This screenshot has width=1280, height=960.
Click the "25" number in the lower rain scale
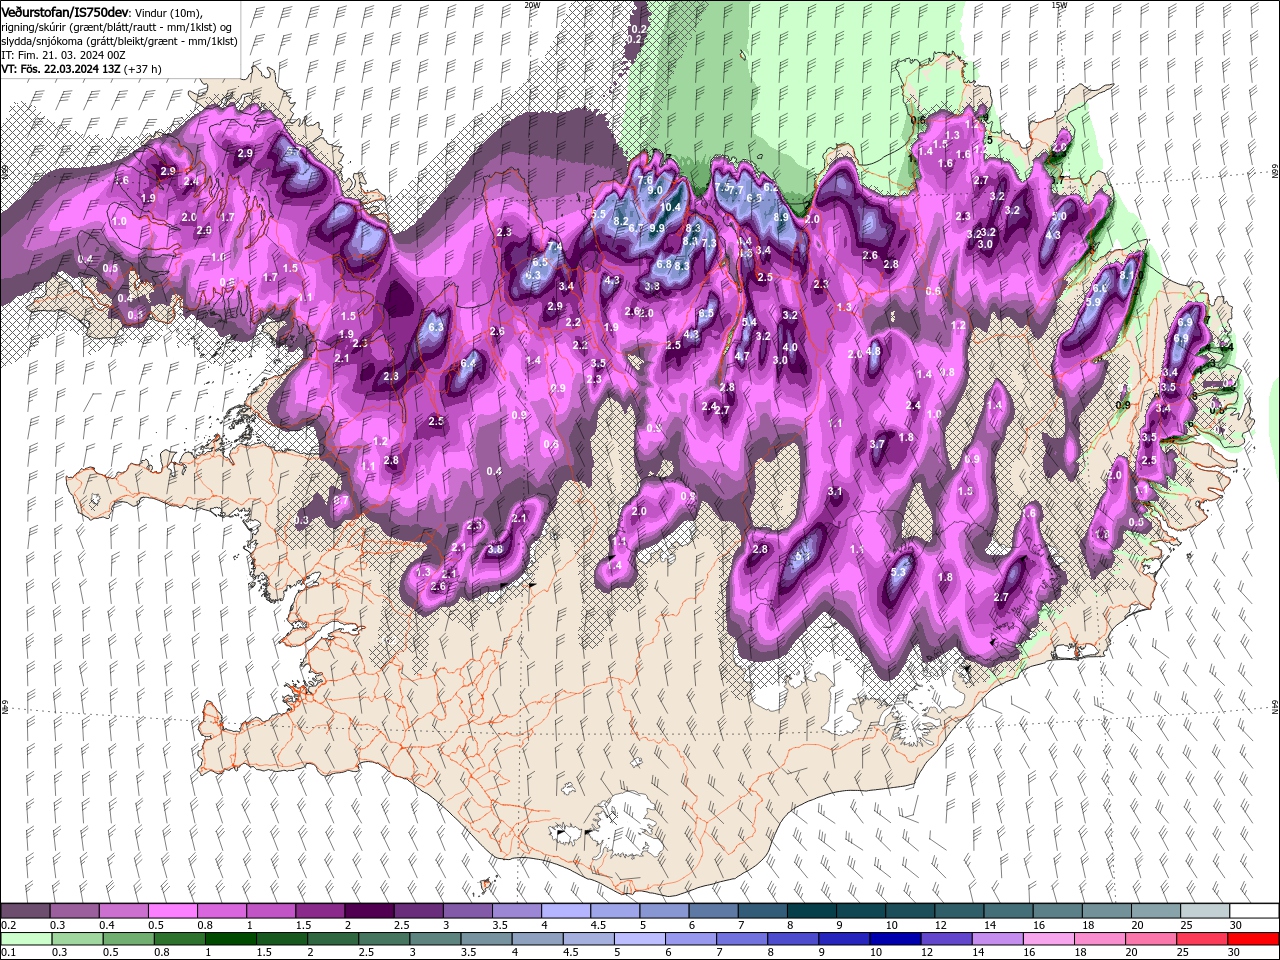click(1183, 952)
